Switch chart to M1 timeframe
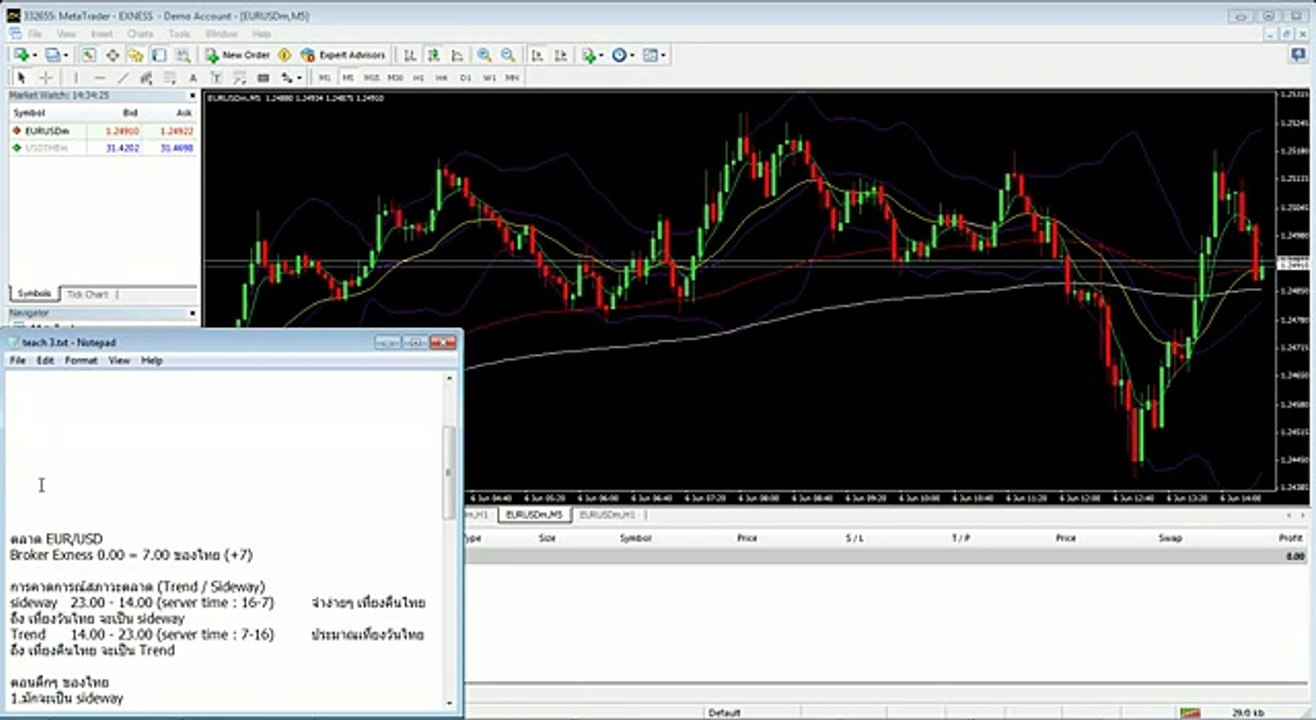 [x=324, y=77]
